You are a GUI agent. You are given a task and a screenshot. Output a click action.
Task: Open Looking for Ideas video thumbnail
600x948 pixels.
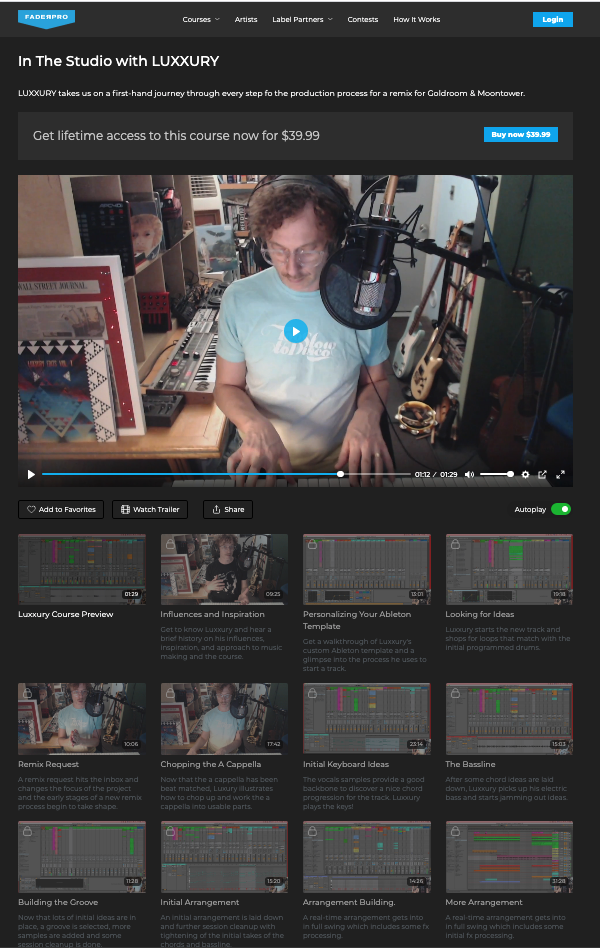pos(509,569)
